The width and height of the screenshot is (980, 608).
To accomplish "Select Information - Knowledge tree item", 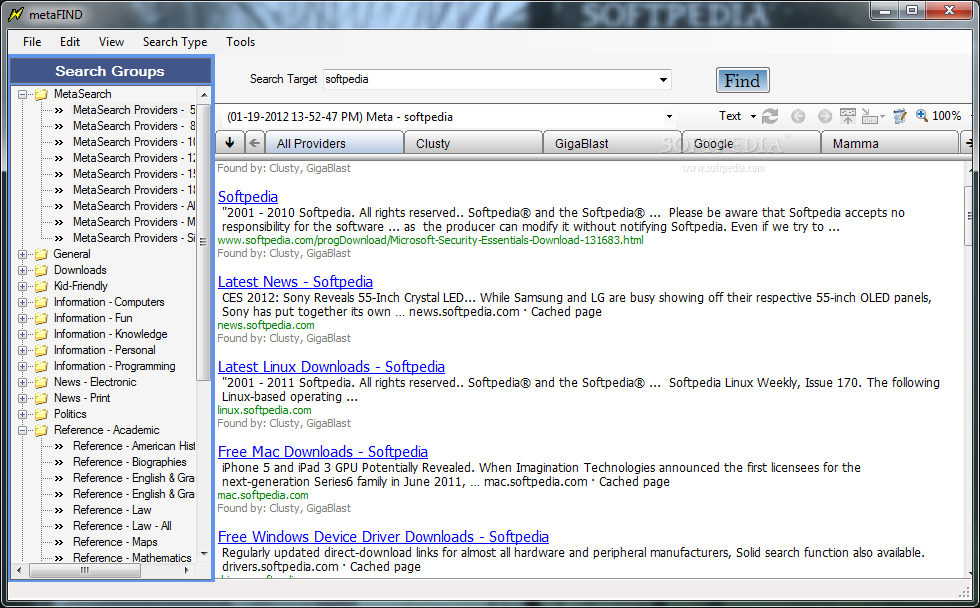I will (x=111, y=334).
